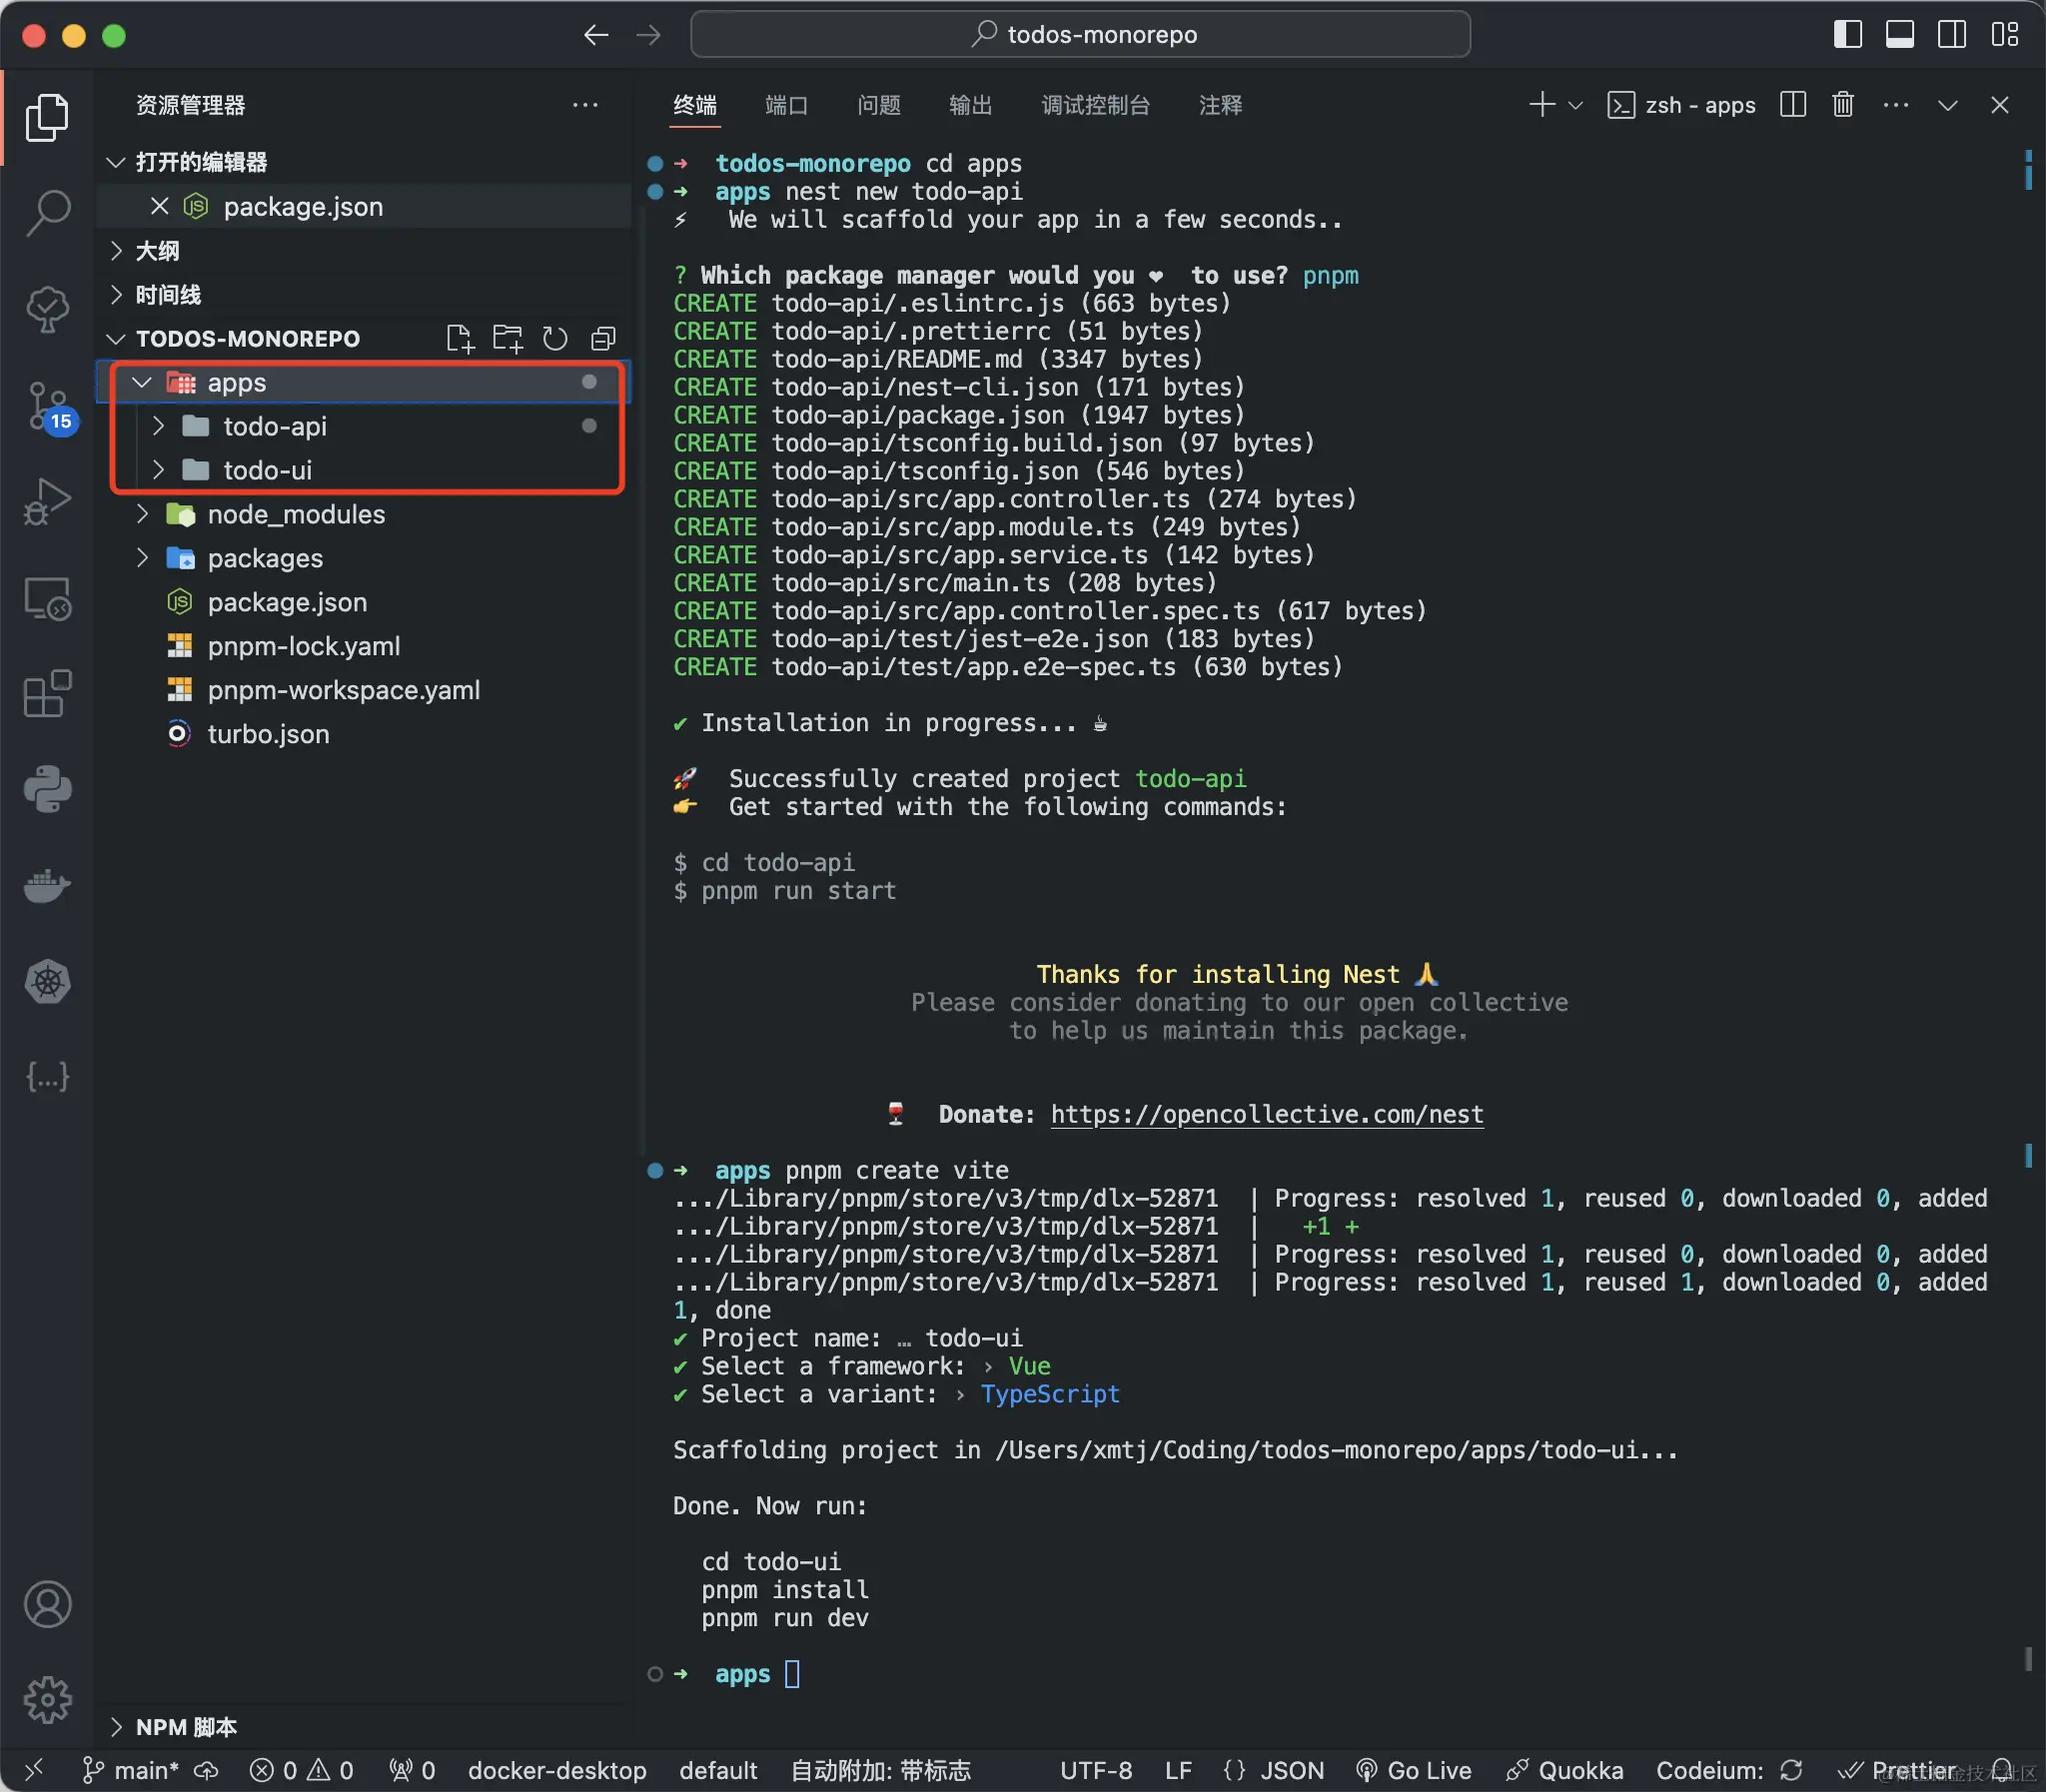This screenshot has height=1792, width=2046.
Task: Open the Docker view
Action: (47, 885)
